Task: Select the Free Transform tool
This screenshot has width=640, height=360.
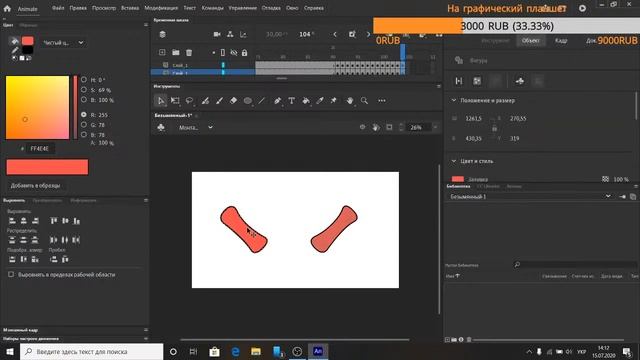Action: (175, 101)
